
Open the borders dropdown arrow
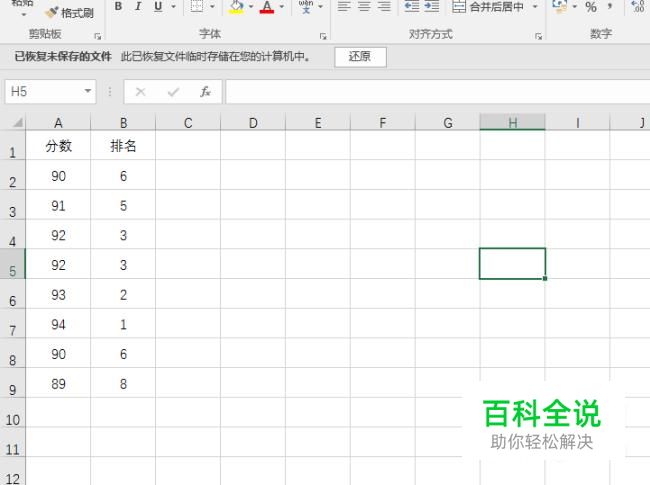(x=212, y=7)
